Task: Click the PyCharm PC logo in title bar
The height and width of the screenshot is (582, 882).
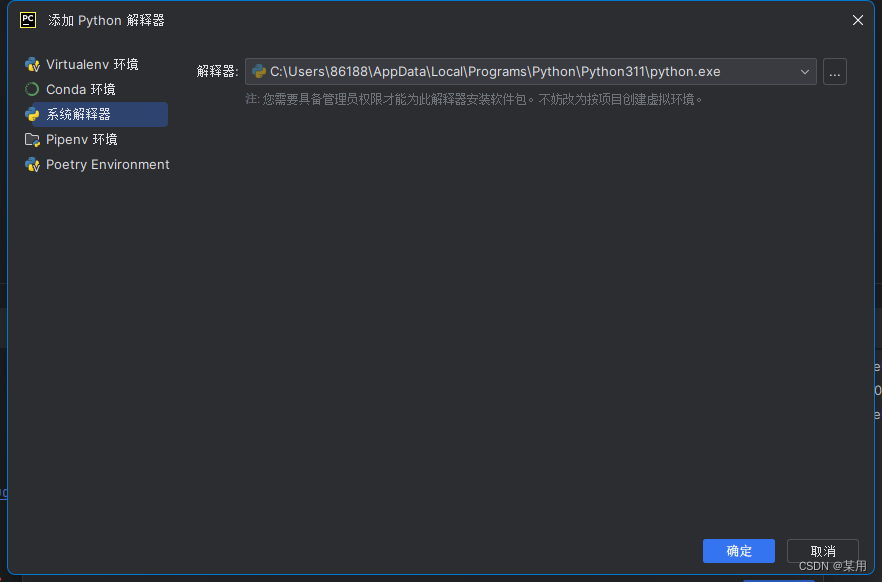Action: (28, 20)
